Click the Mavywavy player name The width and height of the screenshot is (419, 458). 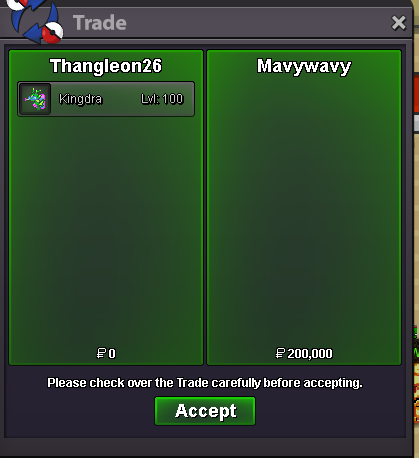[304, 66]
